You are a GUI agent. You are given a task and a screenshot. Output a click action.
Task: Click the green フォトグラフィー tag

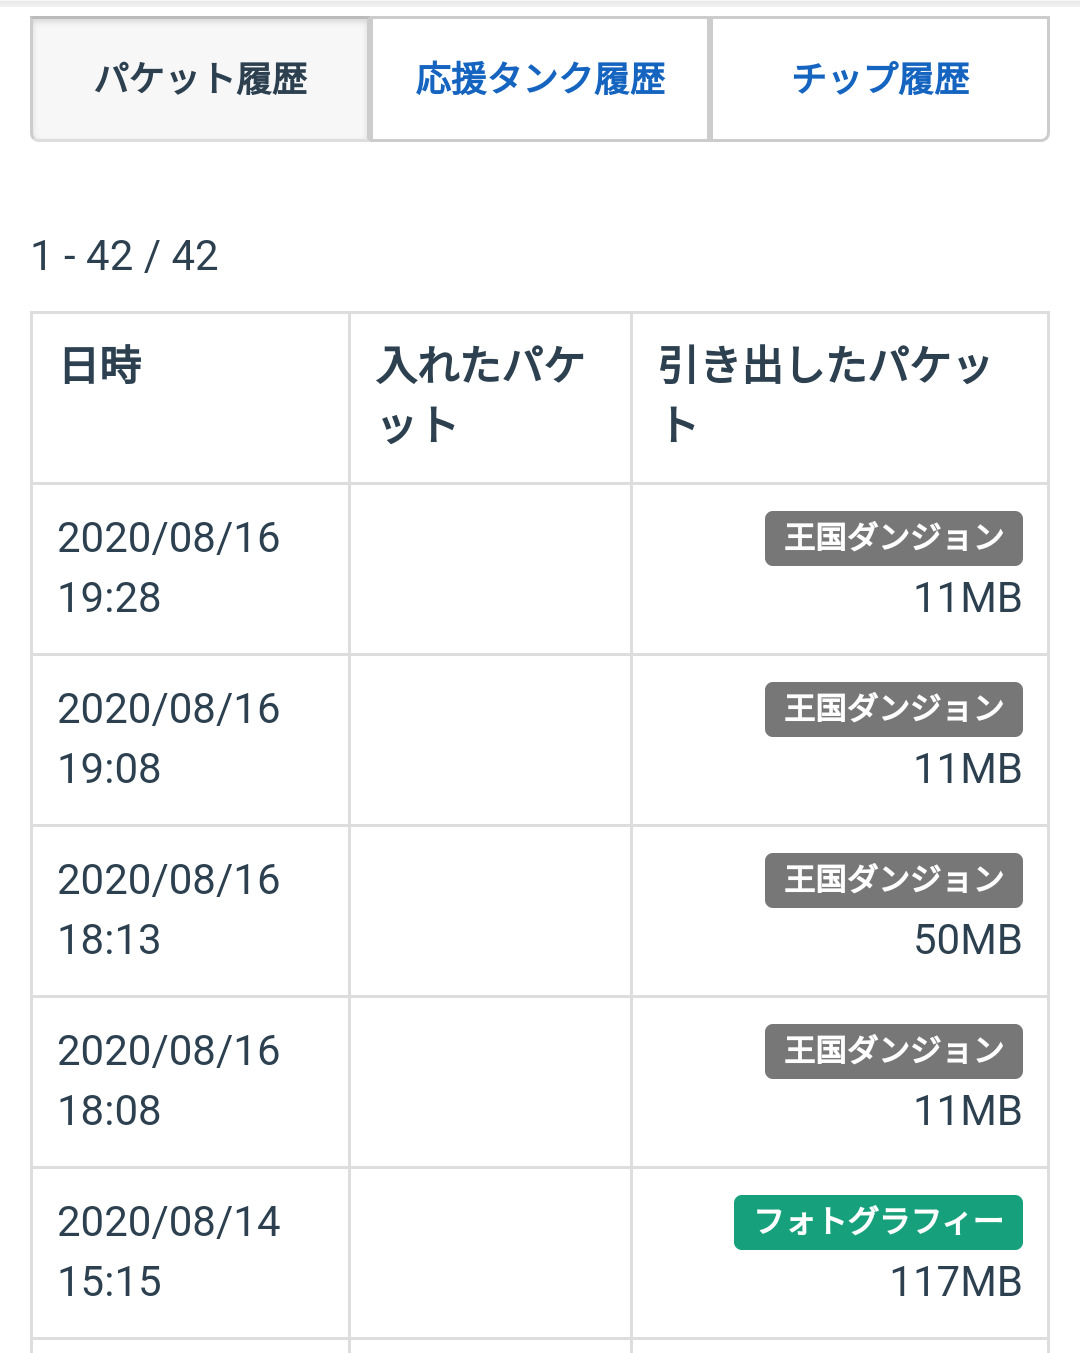[878, 1222]
